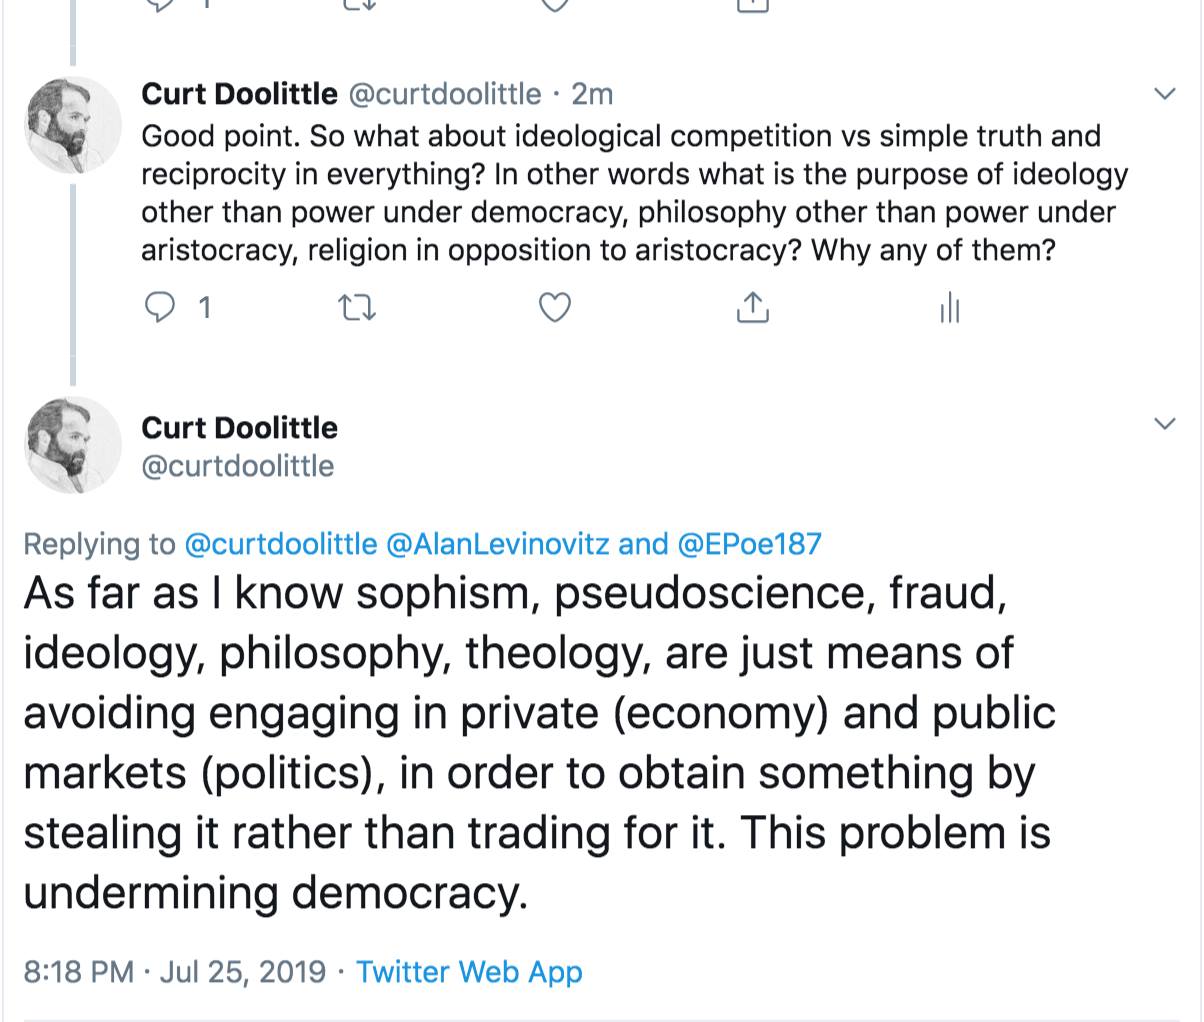
Task: Click the reply icon on the 2m tweet
Action: 161,309
